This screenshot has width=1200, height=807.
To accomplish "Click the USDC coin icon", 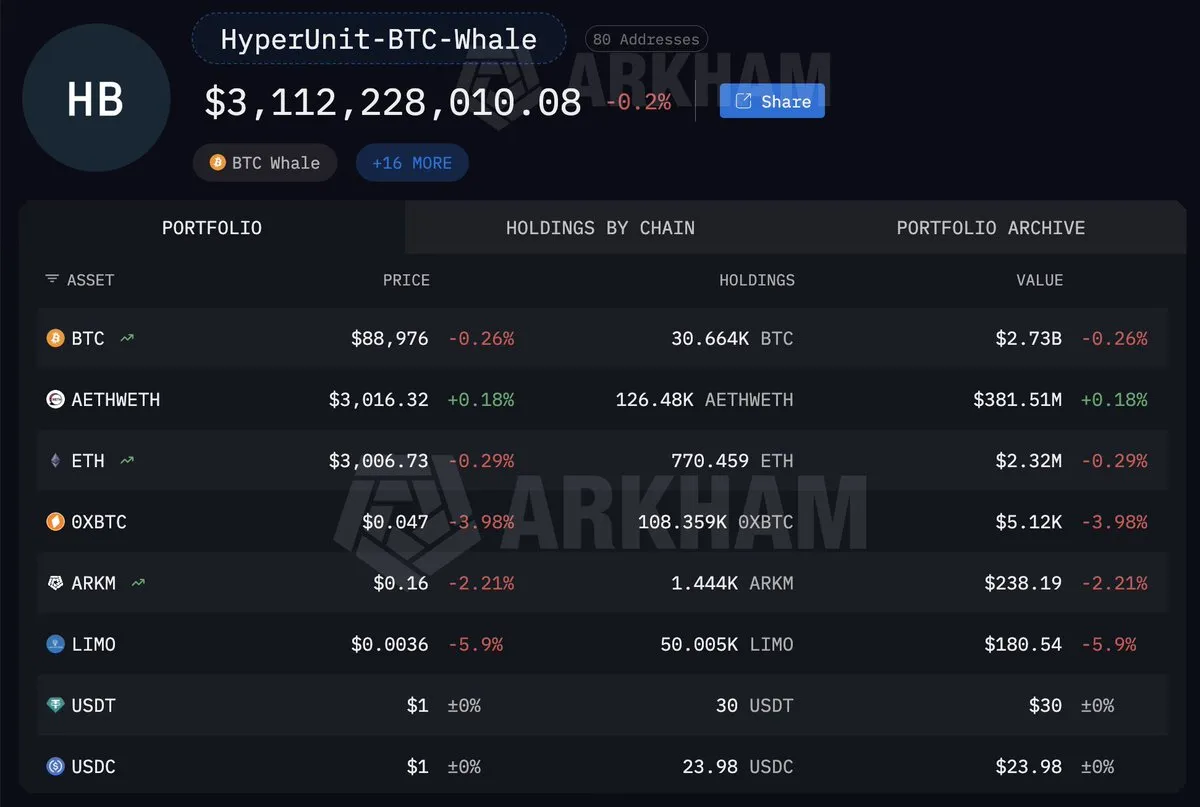I will 55,767.
